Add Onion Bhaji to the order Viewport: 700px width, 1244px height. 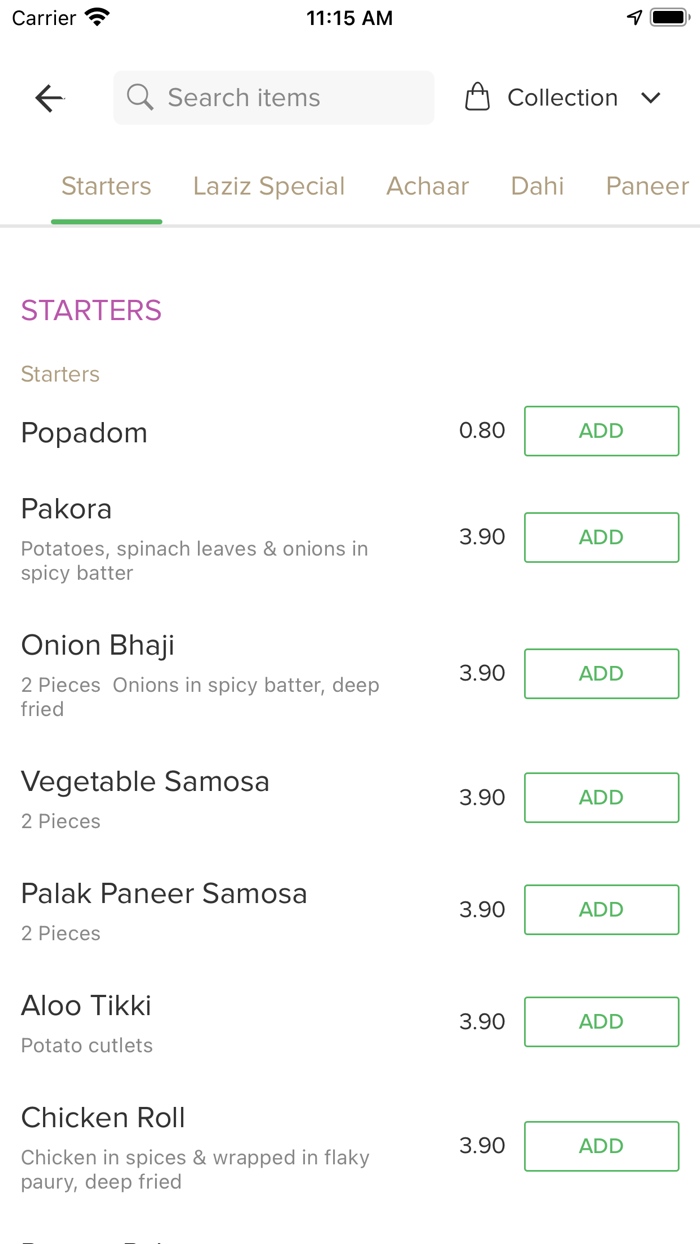[x=601, y=673]
